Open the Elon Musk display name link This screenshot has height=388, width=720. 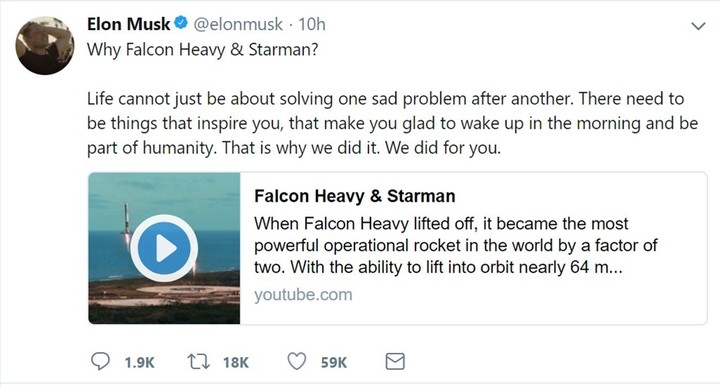[x=129, y=24]
